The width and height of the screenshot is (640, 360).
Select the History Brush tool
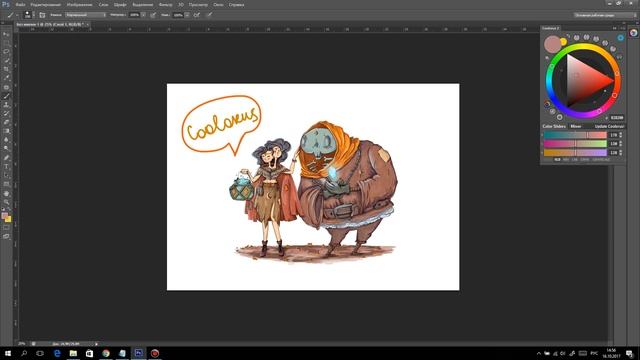(6, 113)
